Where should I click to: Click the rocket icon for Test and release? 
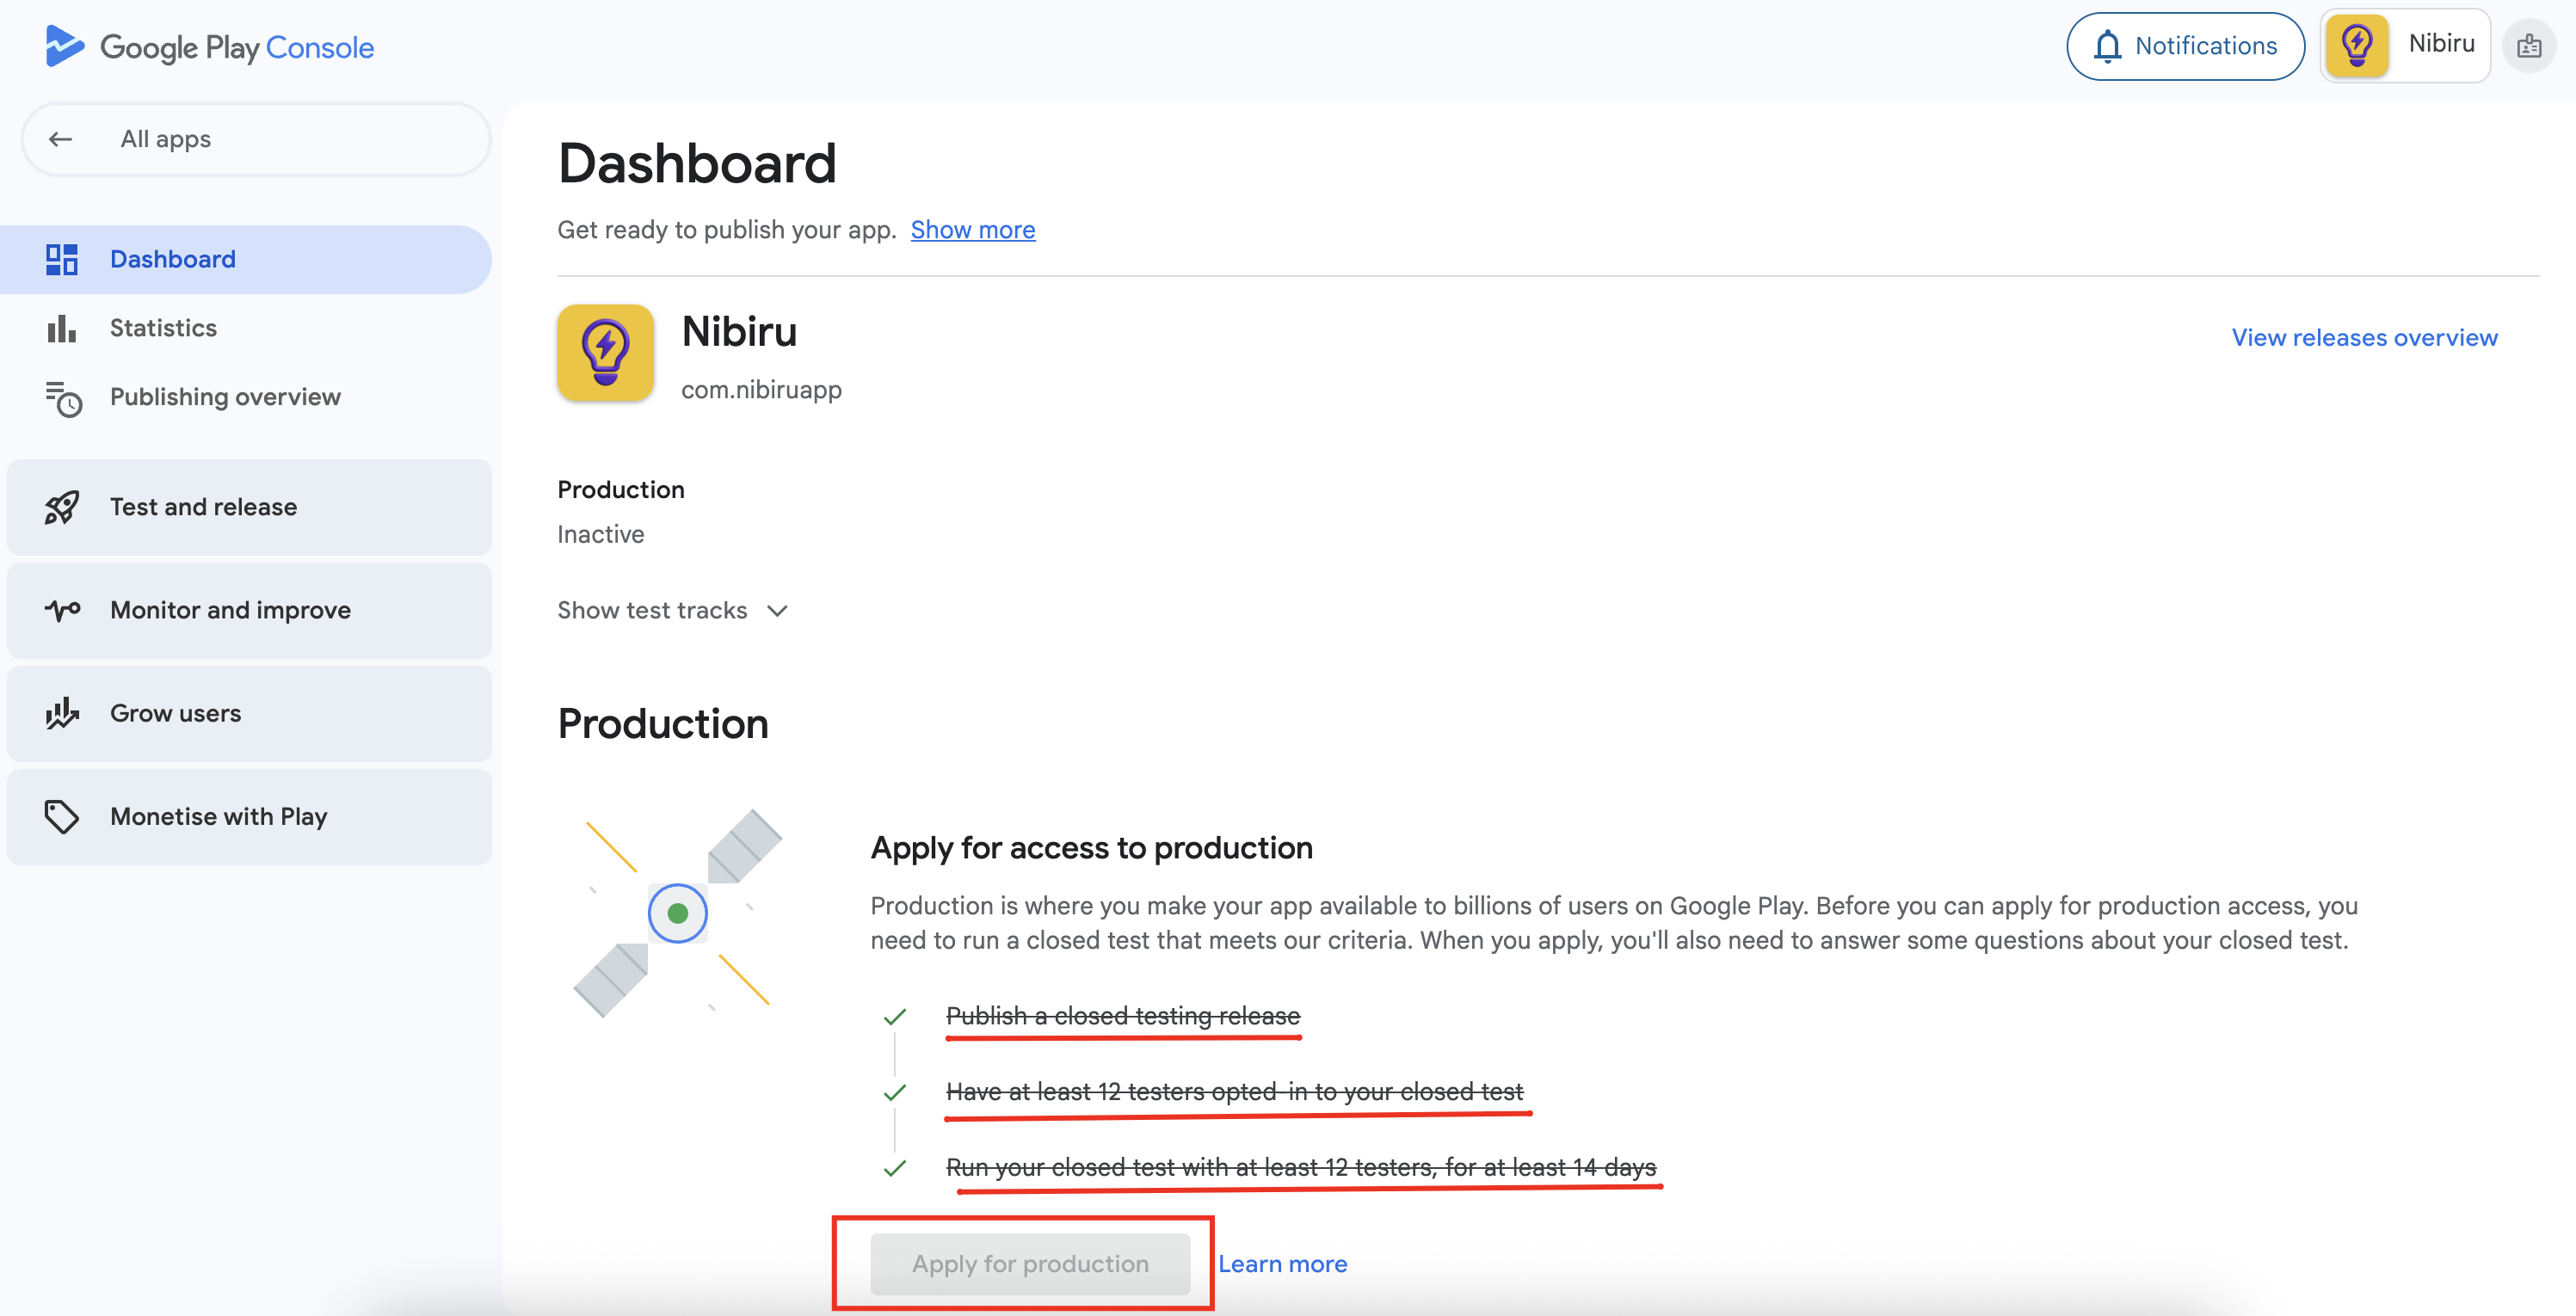point(61,507)
